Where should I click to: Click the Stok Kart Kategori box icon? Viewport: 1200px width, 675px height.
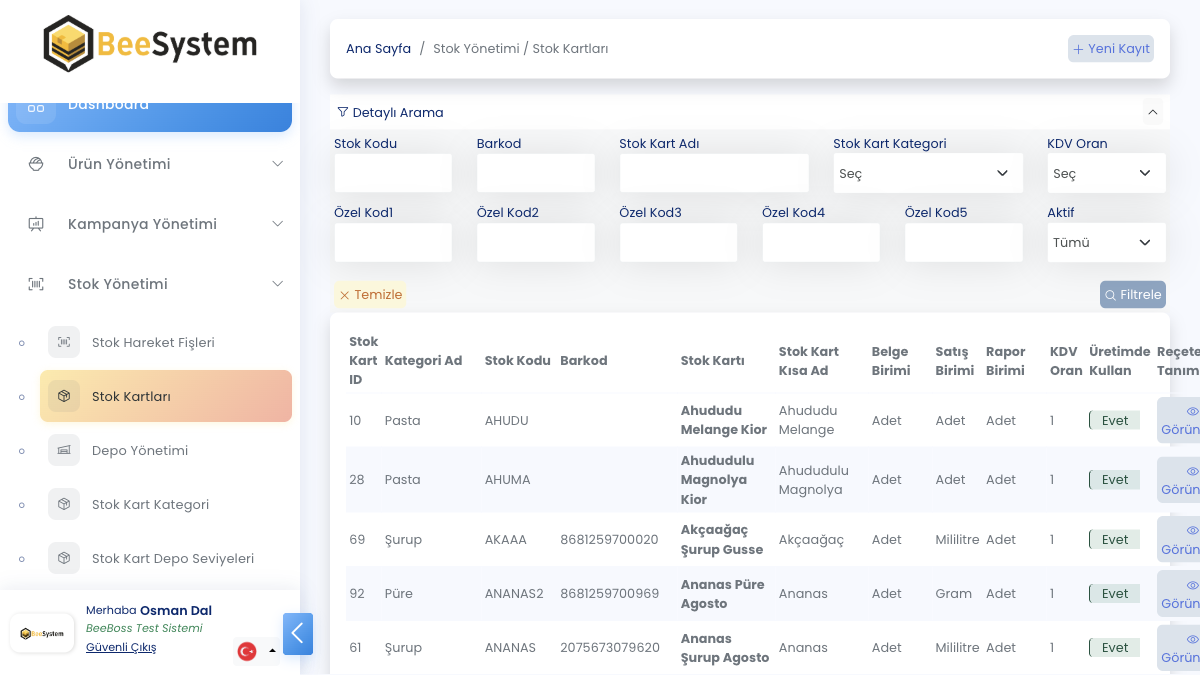click(x=64, y=504)
